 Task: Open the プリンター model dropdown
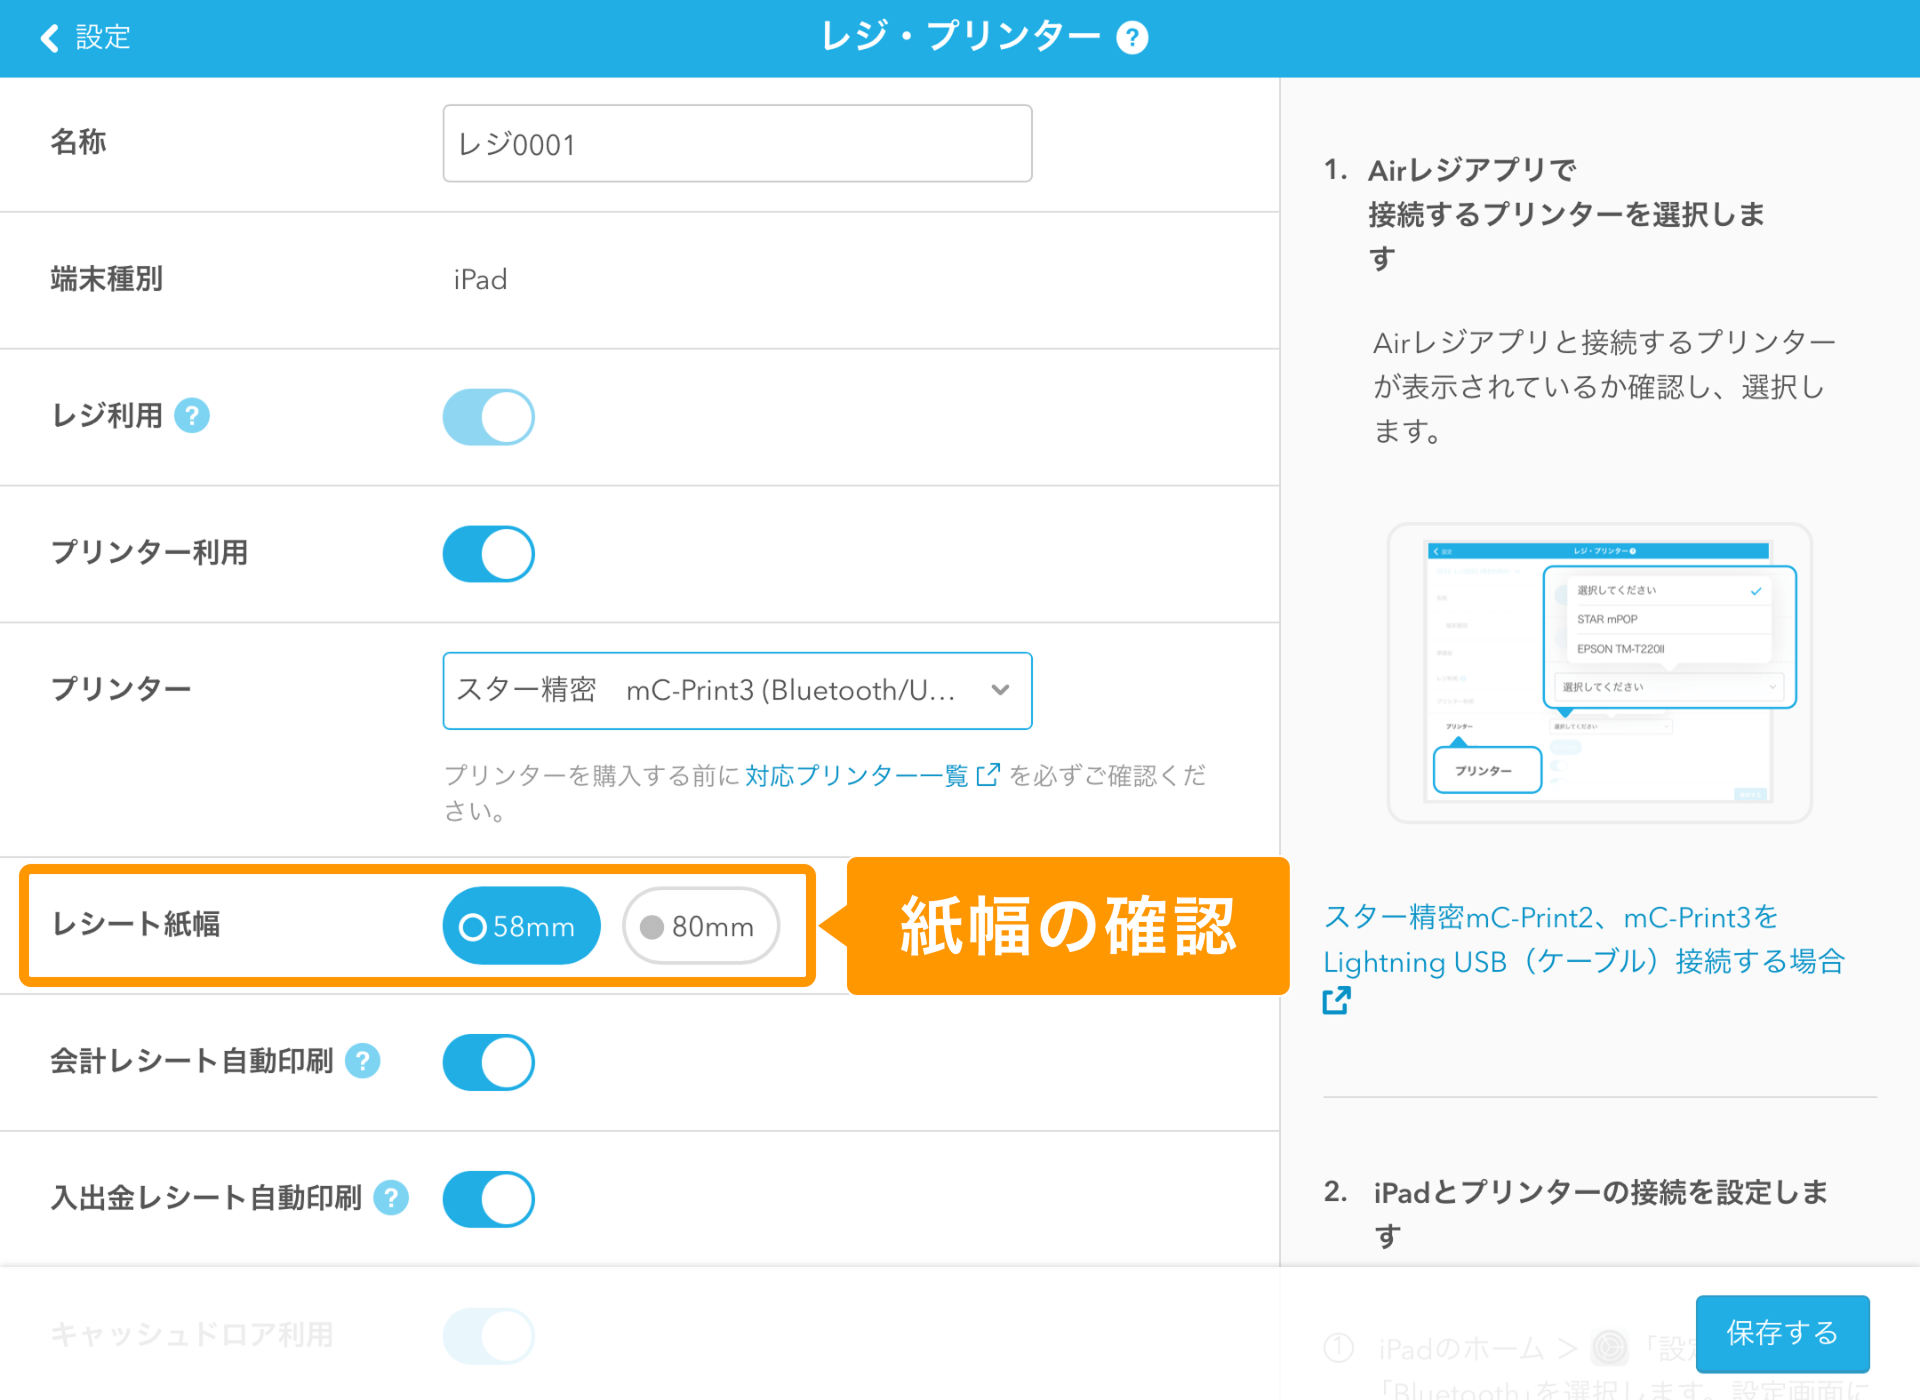737,691
